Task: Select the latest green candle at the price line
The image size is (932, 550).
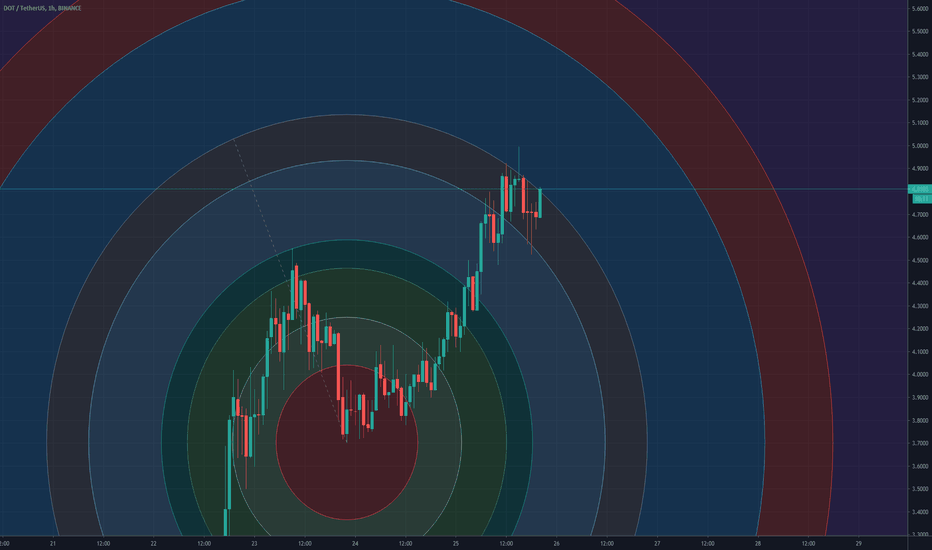Action: pyautogui.click(x=540, y=203)
